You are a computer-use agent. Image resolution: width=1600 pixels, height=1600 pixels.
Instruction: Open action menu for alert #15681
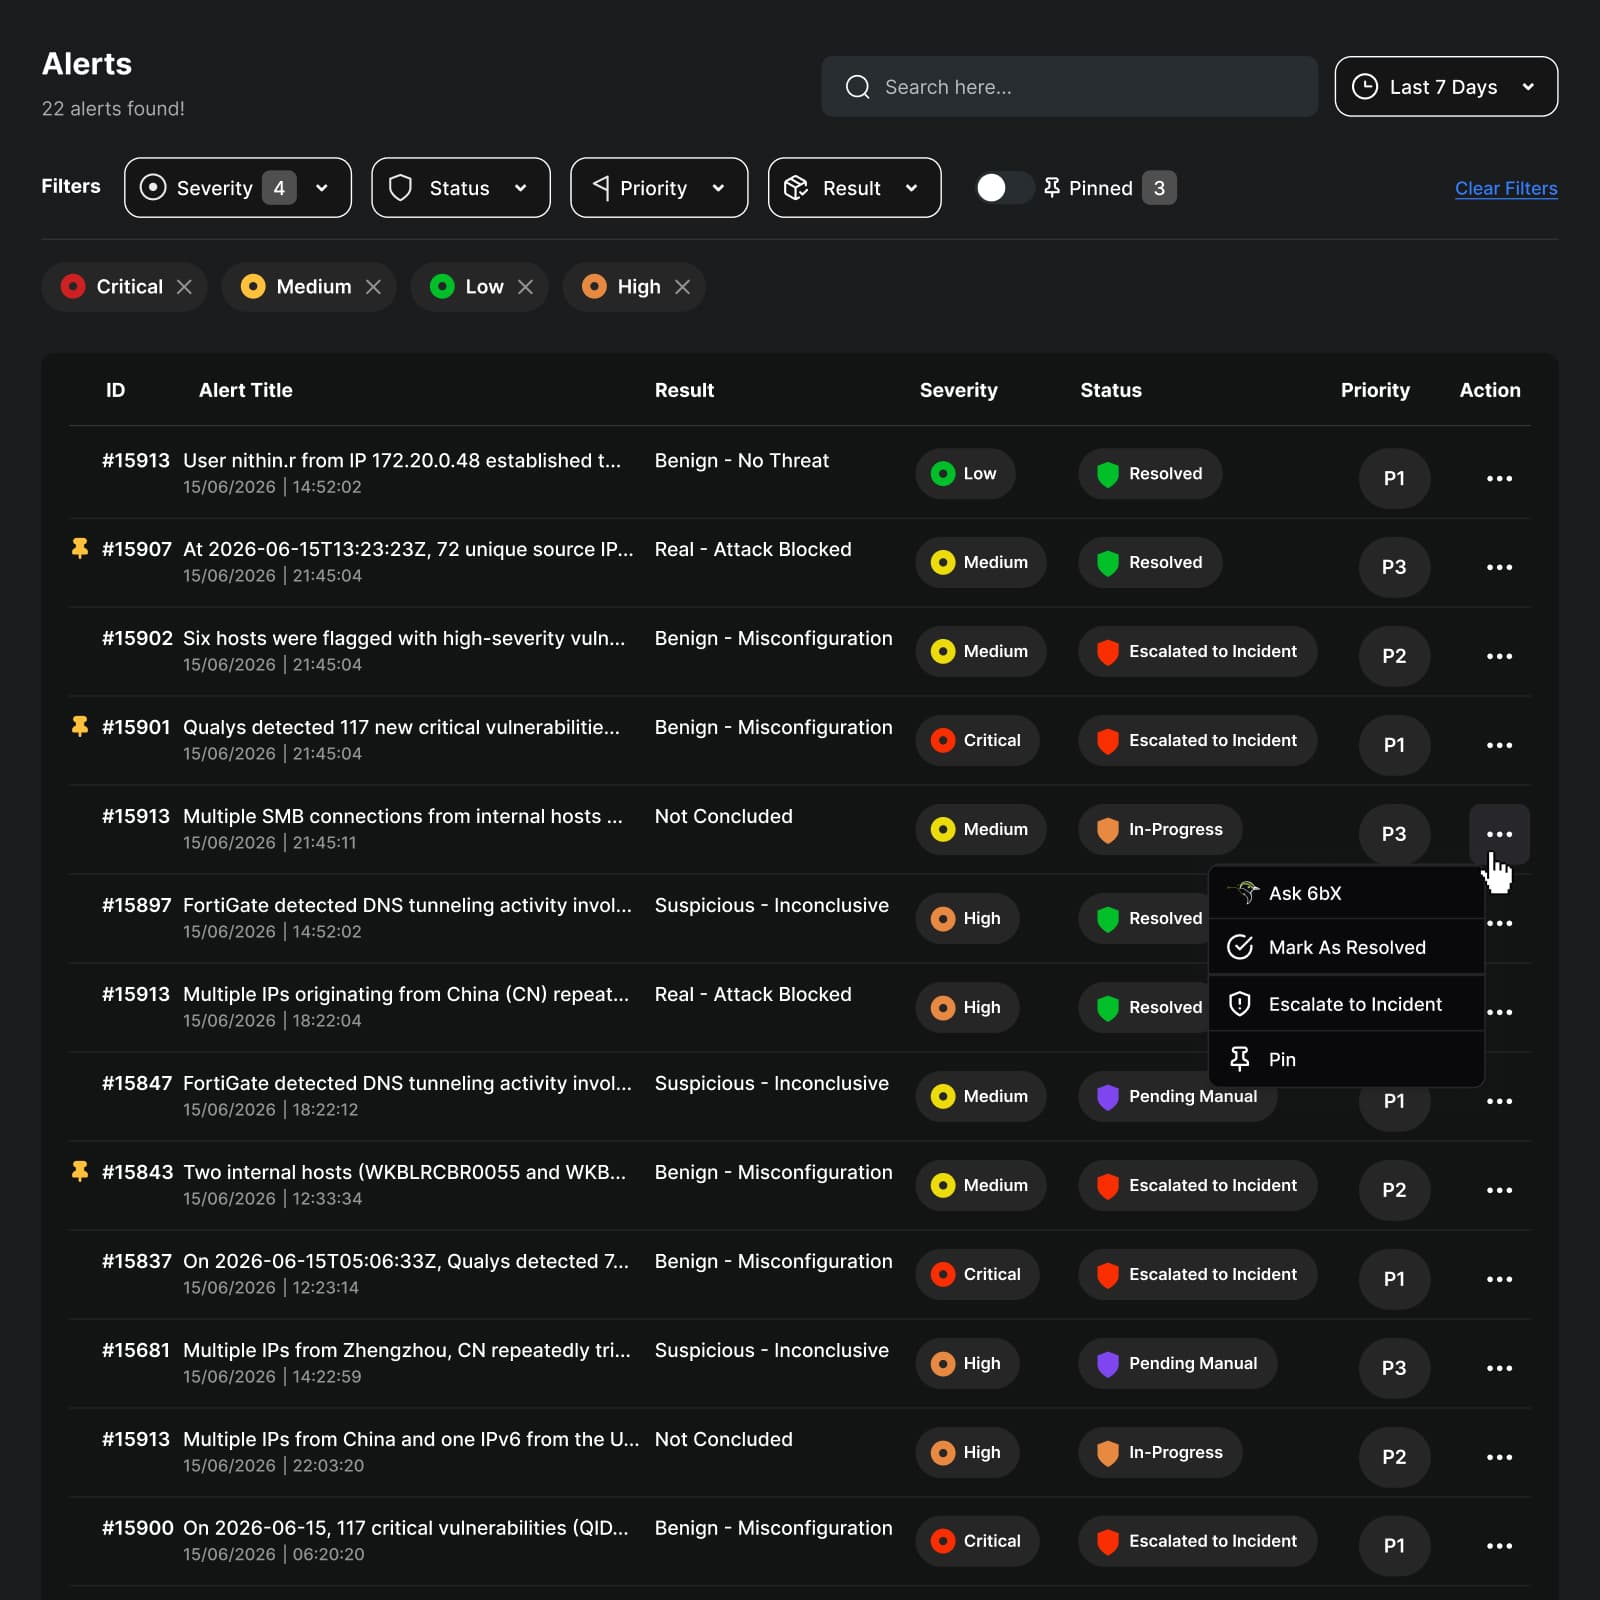(x=1499, y=1368)
